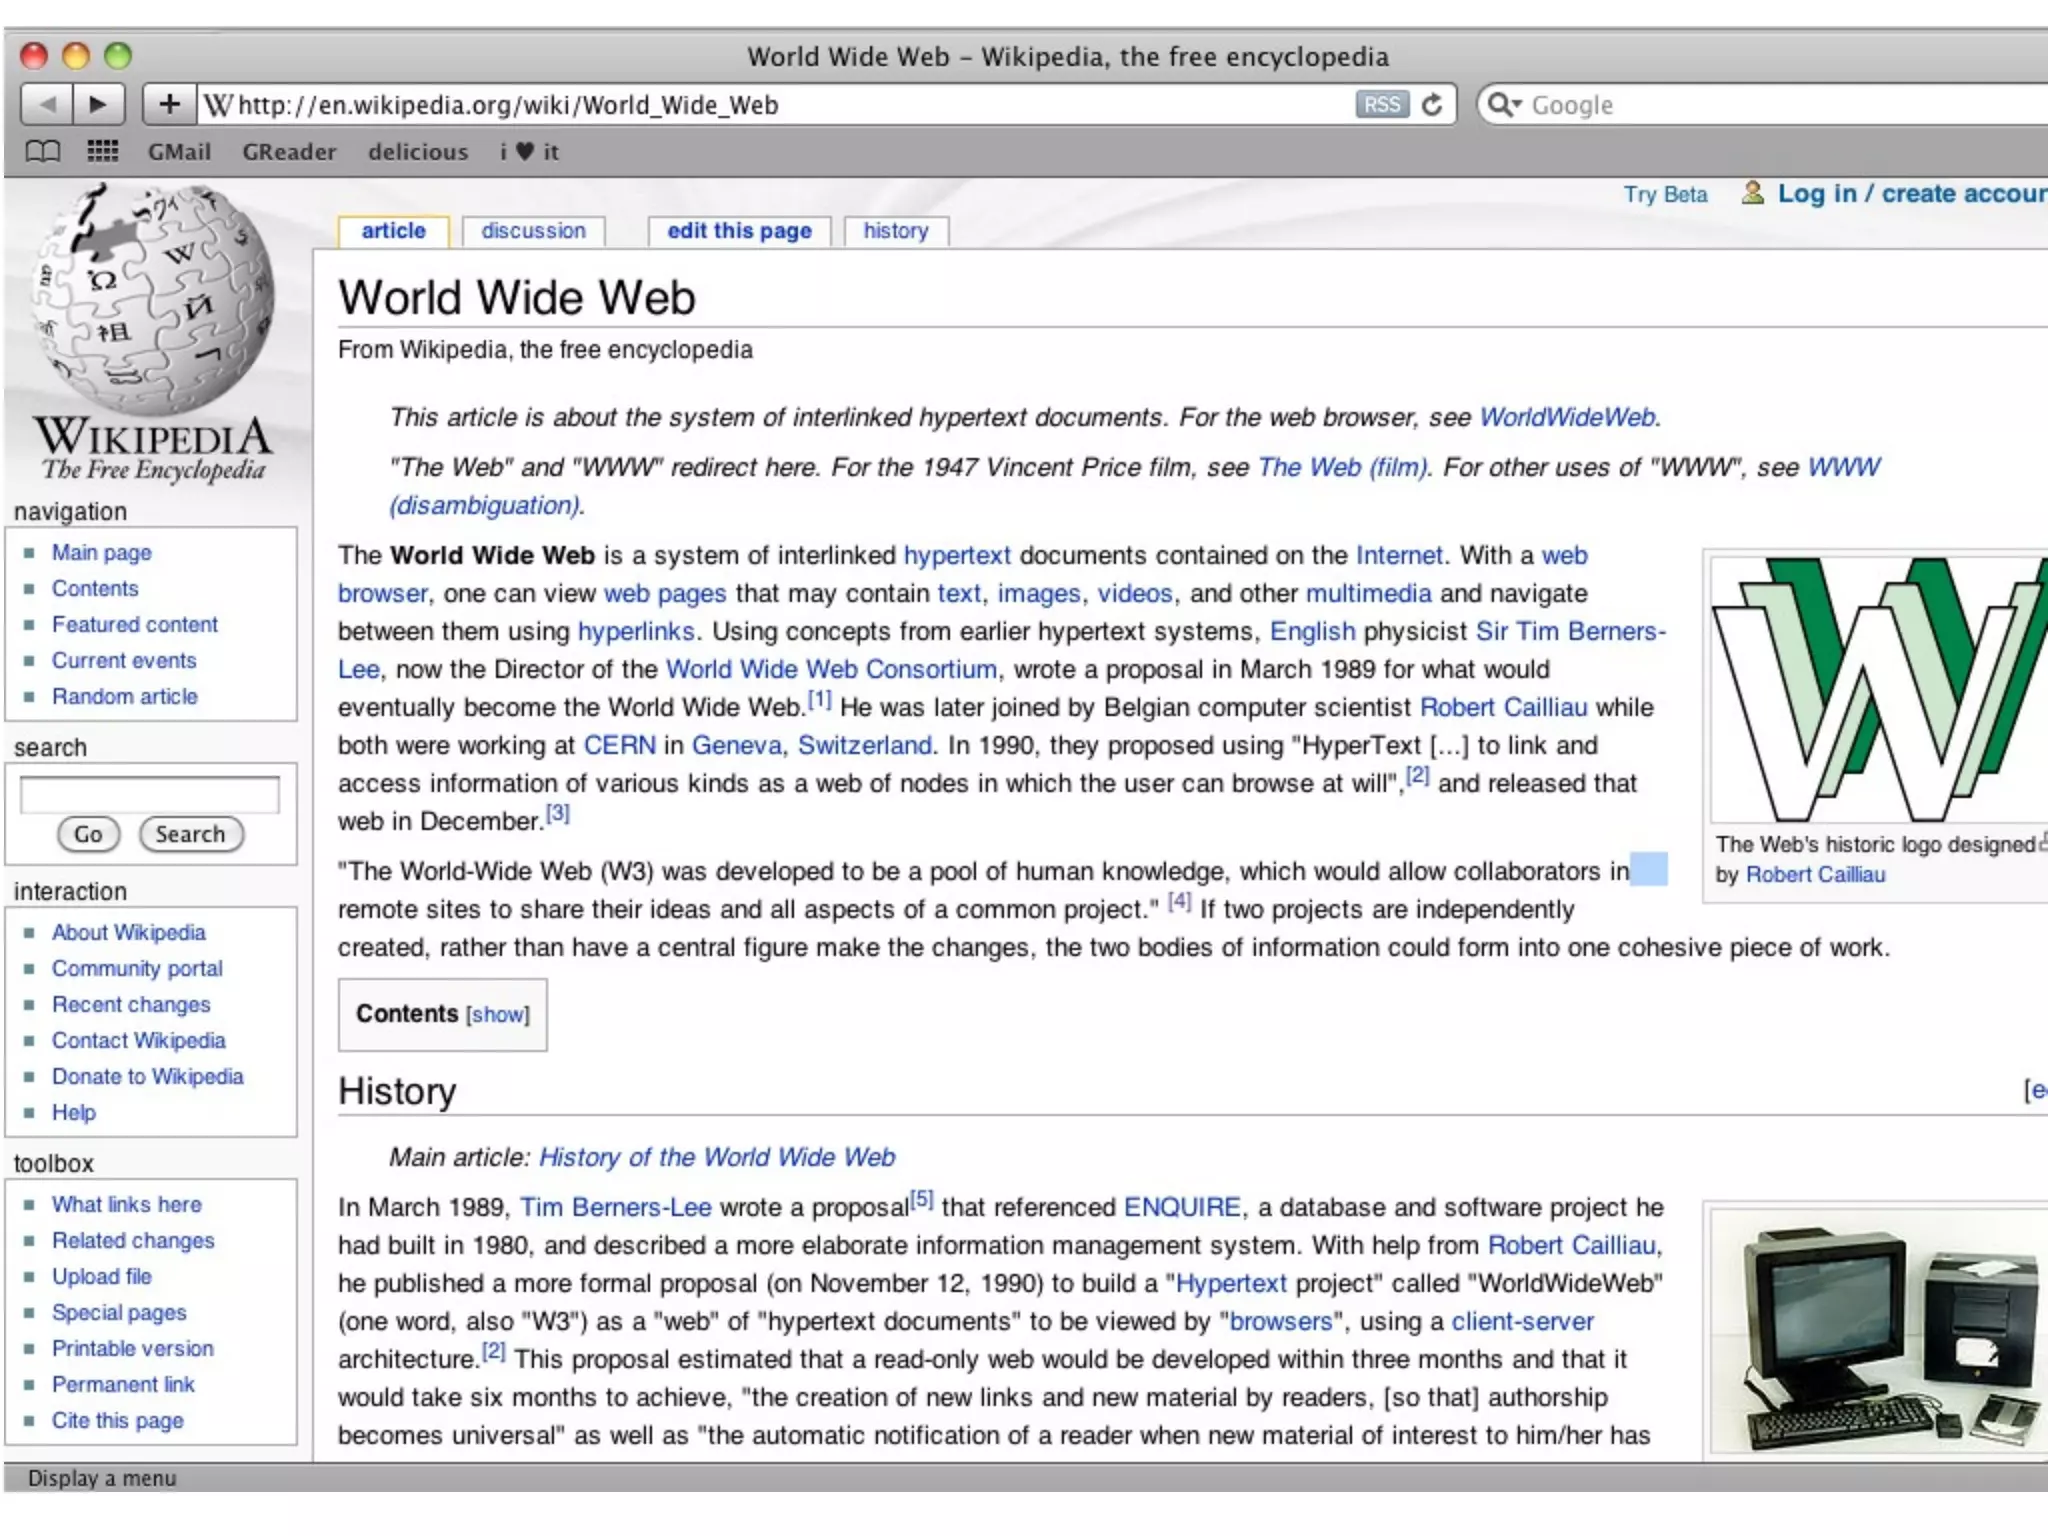The width and height of the screenshot is (2048, 1536).
Task: Open the GReader bookmark
Action: click(x=289, y=152)
